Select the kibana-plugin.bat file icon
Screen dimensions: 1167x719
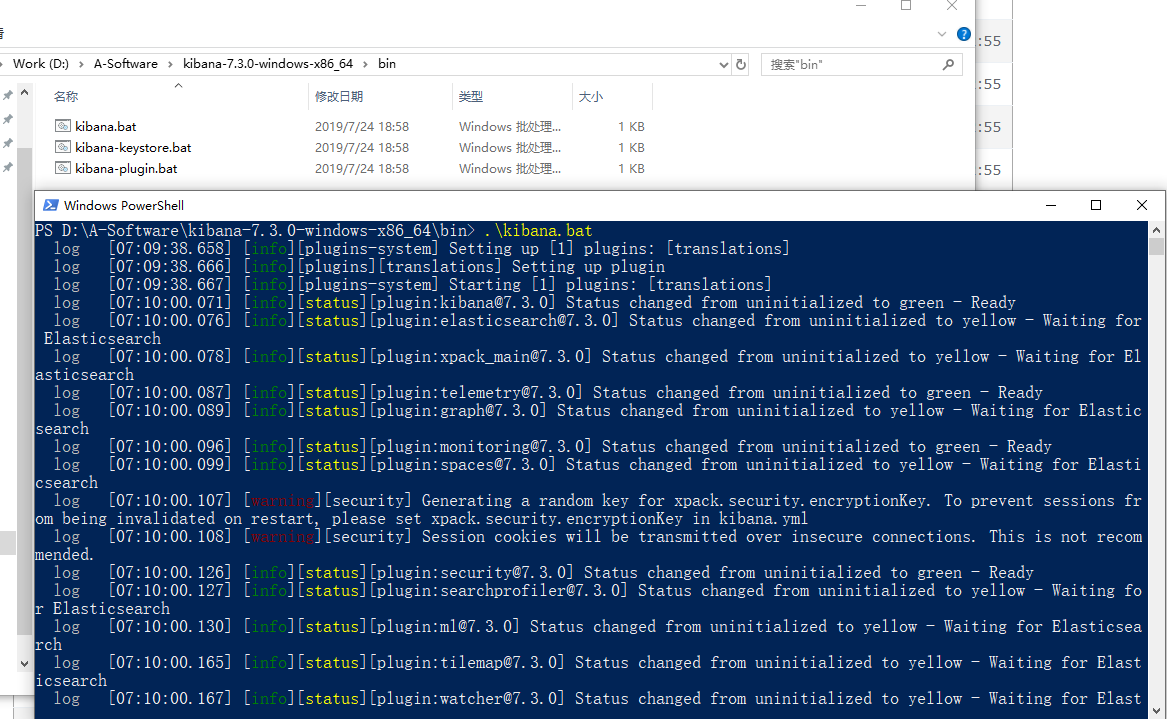(x=63, y=168)
